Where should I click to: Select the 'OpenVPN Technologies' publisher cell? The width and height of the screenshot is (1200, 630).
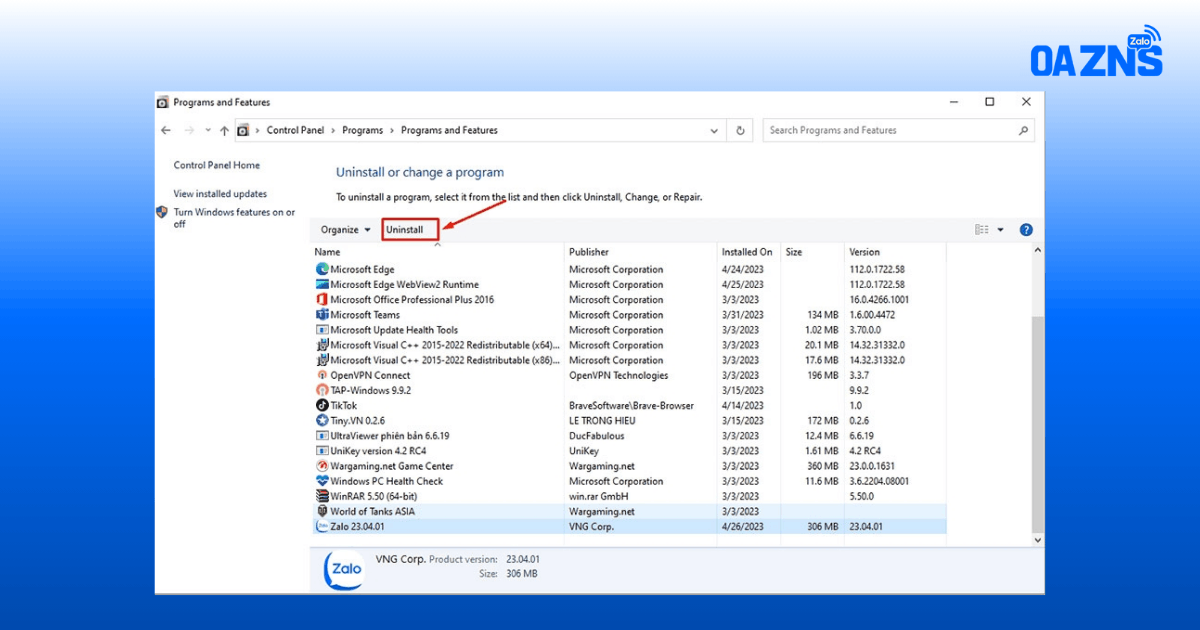[618, 375]
